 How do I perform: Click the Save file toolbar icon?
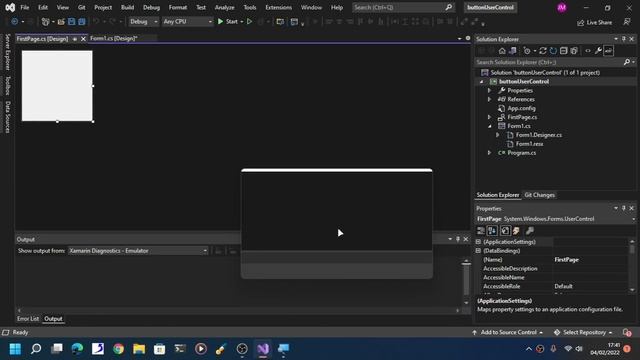[71, 21]
